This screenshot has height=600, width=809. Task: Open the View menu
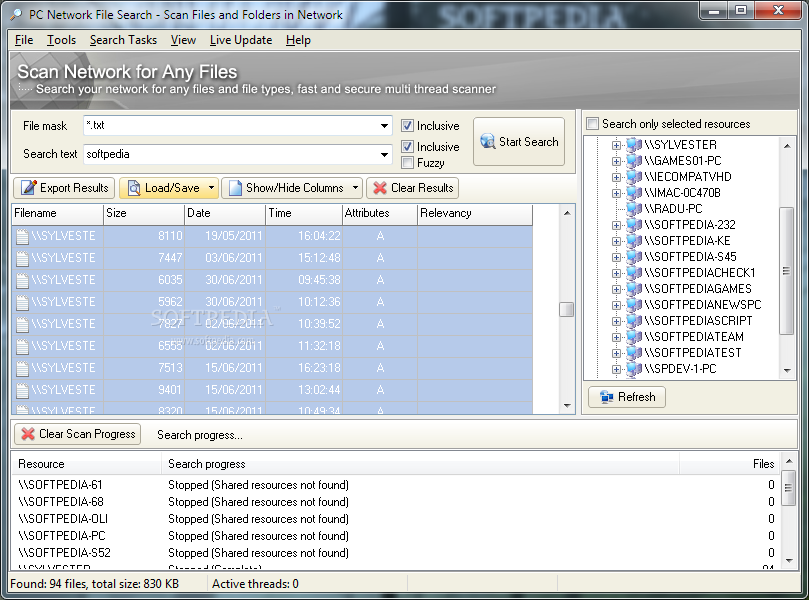tap(183, 40)
